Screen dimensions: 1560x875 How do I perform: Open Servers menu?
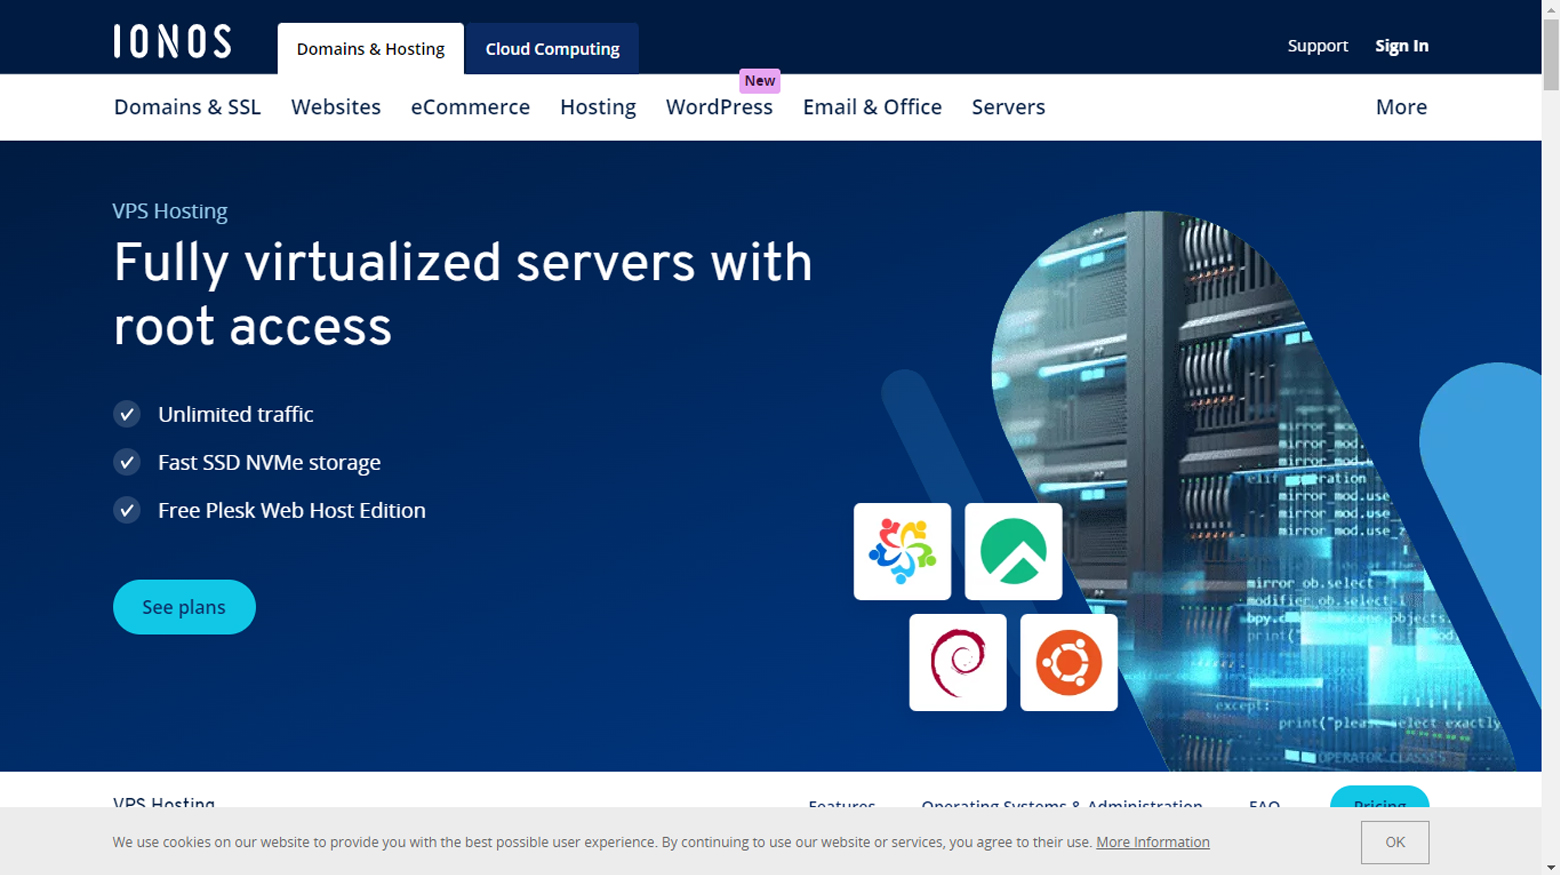[x=1008, y=107]
